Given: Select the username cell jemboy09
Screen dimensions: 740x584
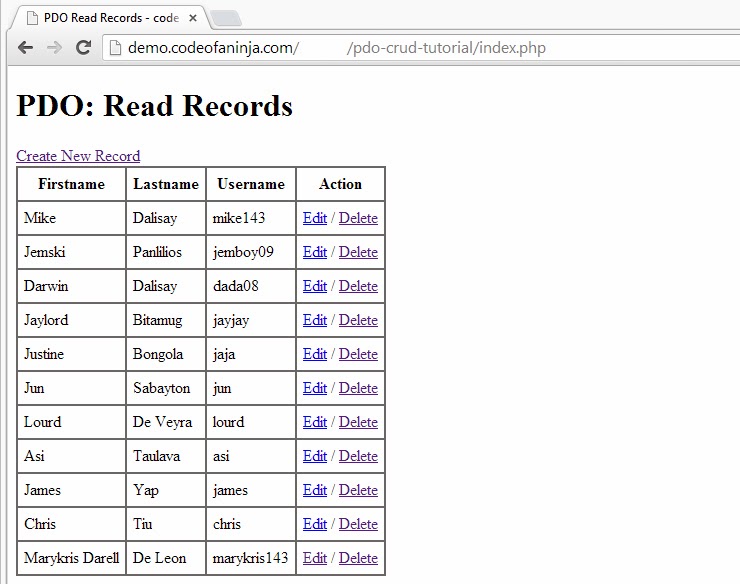Looking at the screenshot, I should 251,252.
